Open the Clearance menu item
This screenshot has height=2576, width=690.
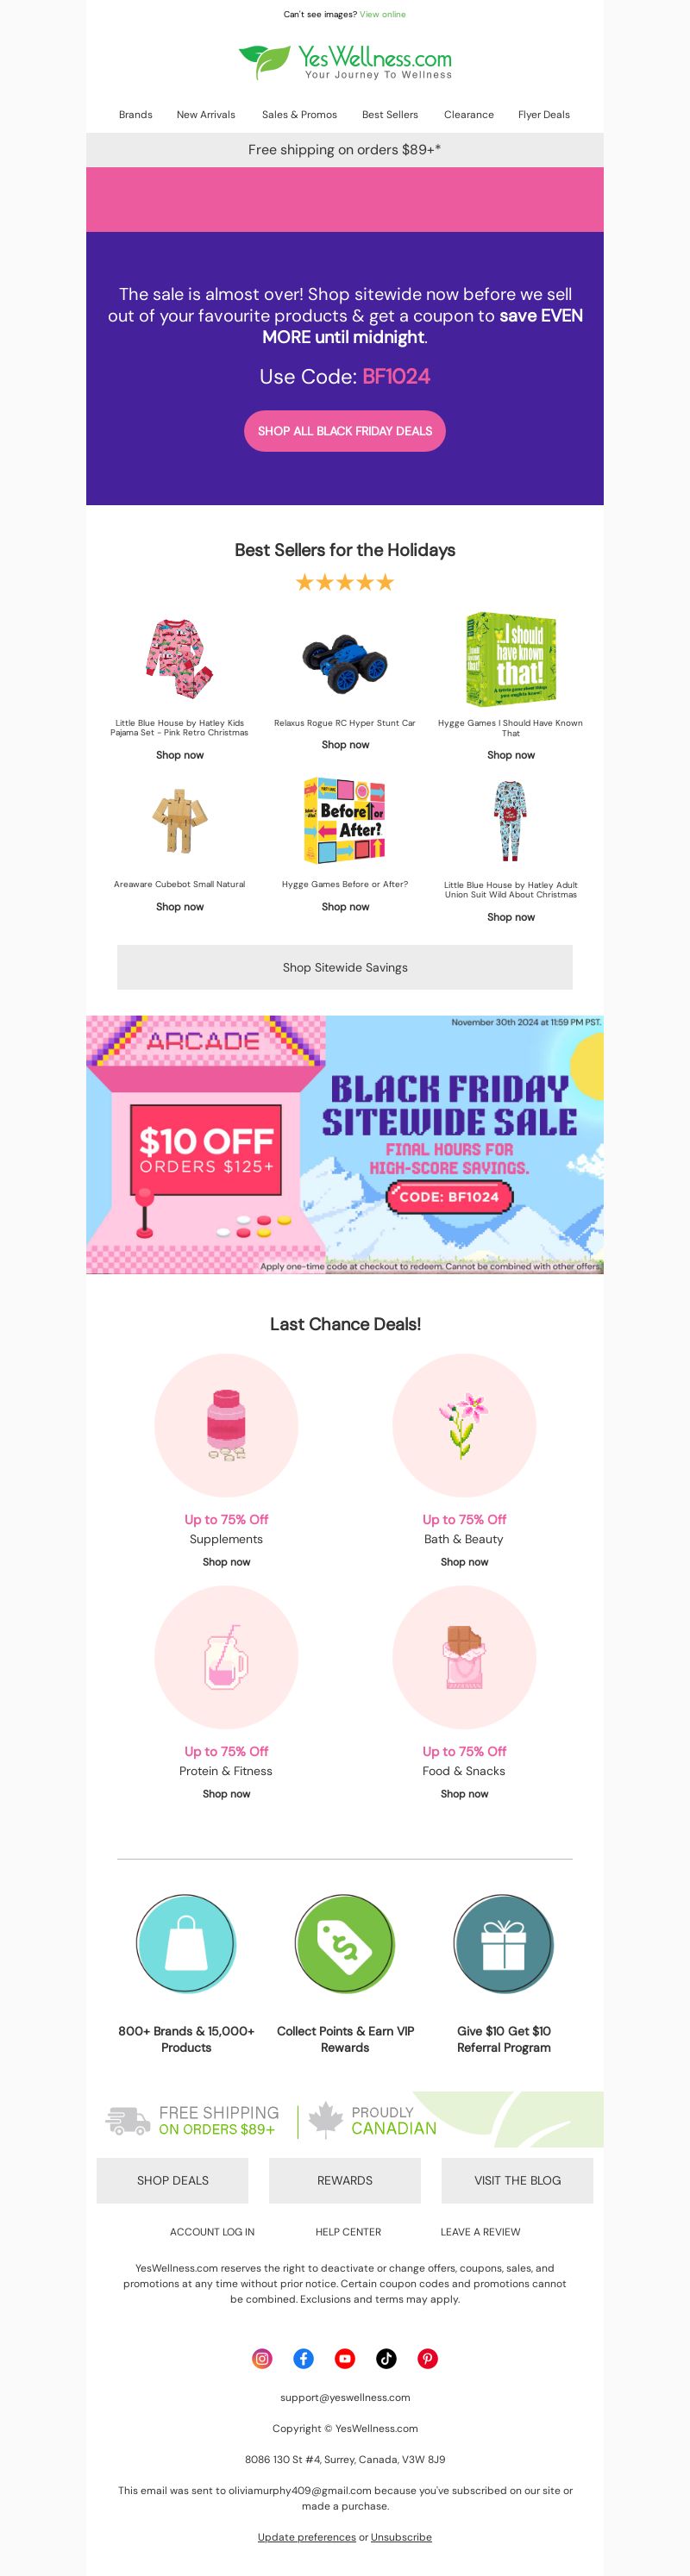coord(469,115)
